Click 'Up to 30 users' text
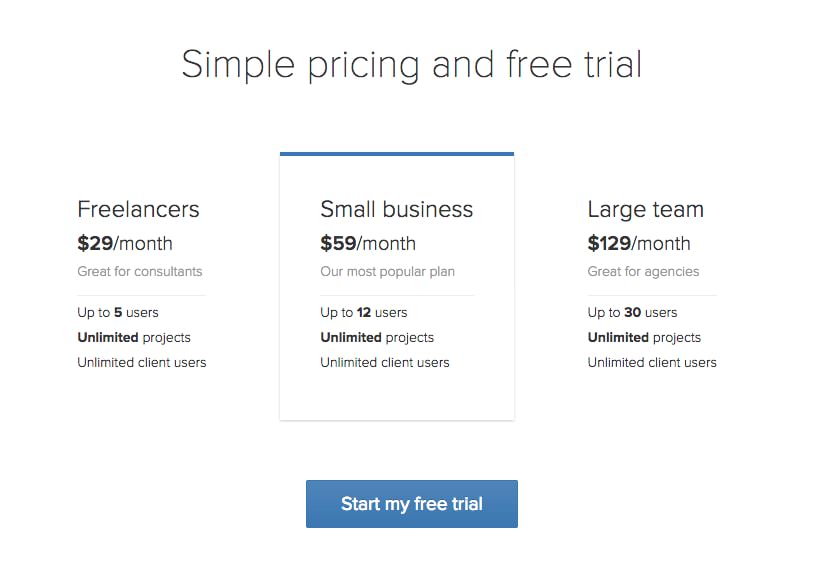Viewport: 815px width, 581px height. 632,312
